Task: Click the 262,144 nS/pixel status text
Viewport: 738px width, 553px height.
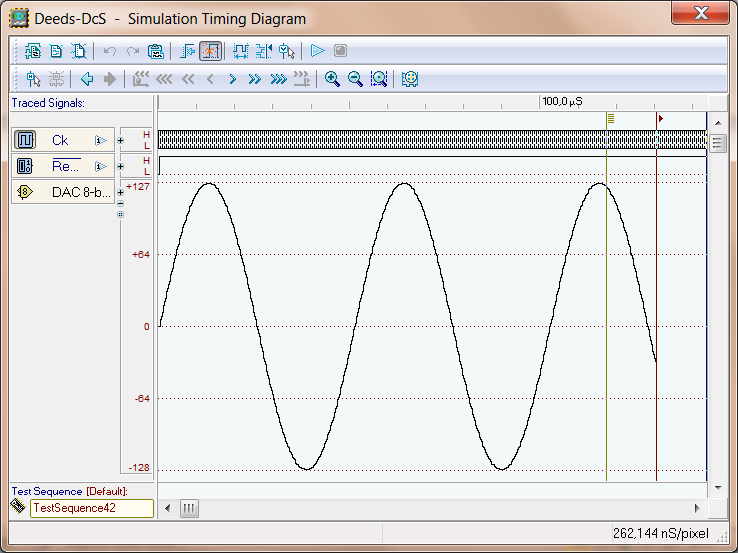Action: pos(660,533)
